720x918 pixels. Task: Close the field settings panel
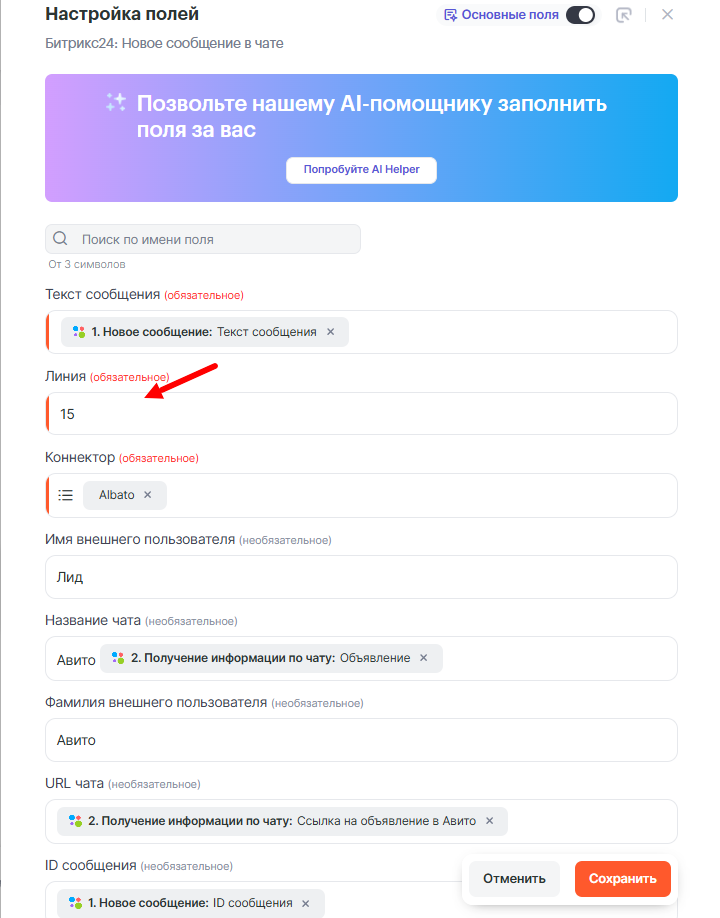click(668, 15)
